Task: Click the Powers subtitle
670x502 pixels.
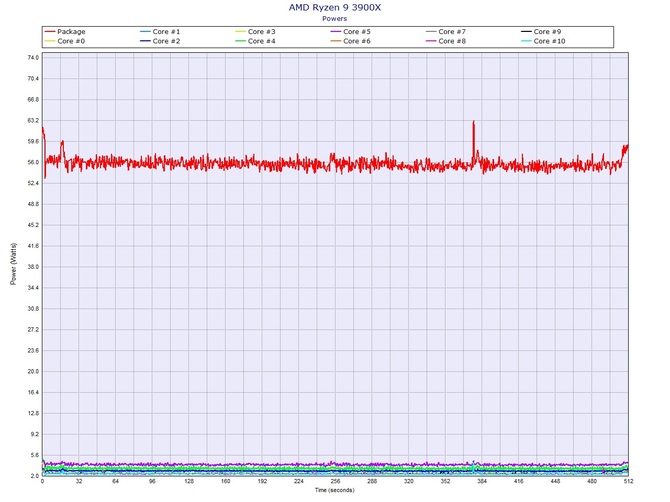Action: [x=335, y=18]
